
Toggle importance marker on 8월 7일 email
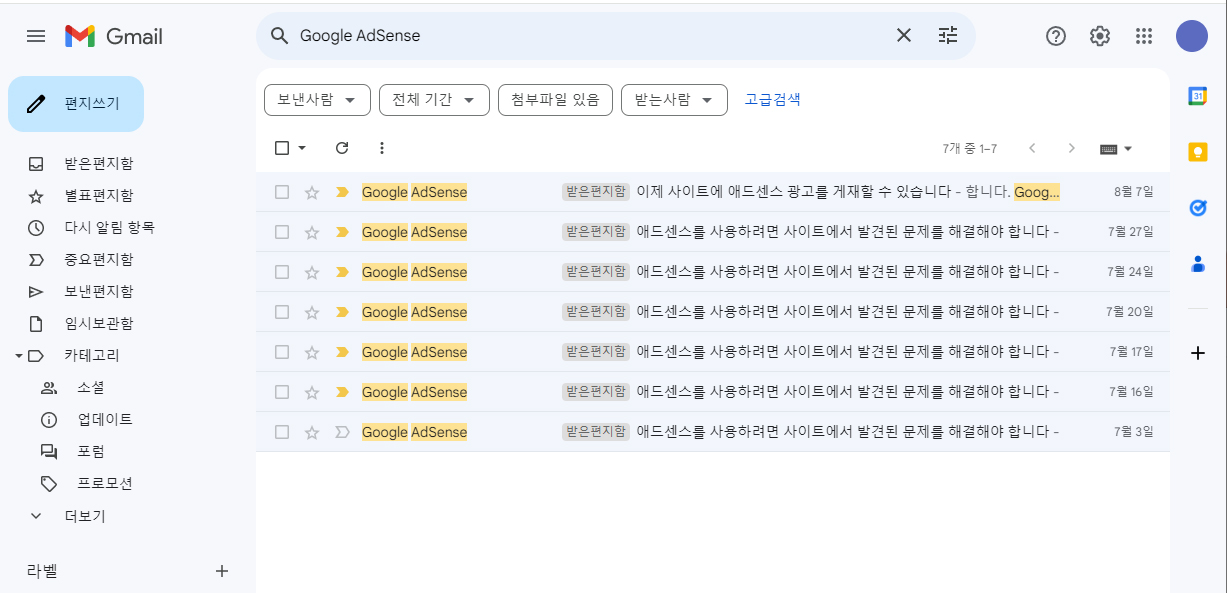coord(342,192)
